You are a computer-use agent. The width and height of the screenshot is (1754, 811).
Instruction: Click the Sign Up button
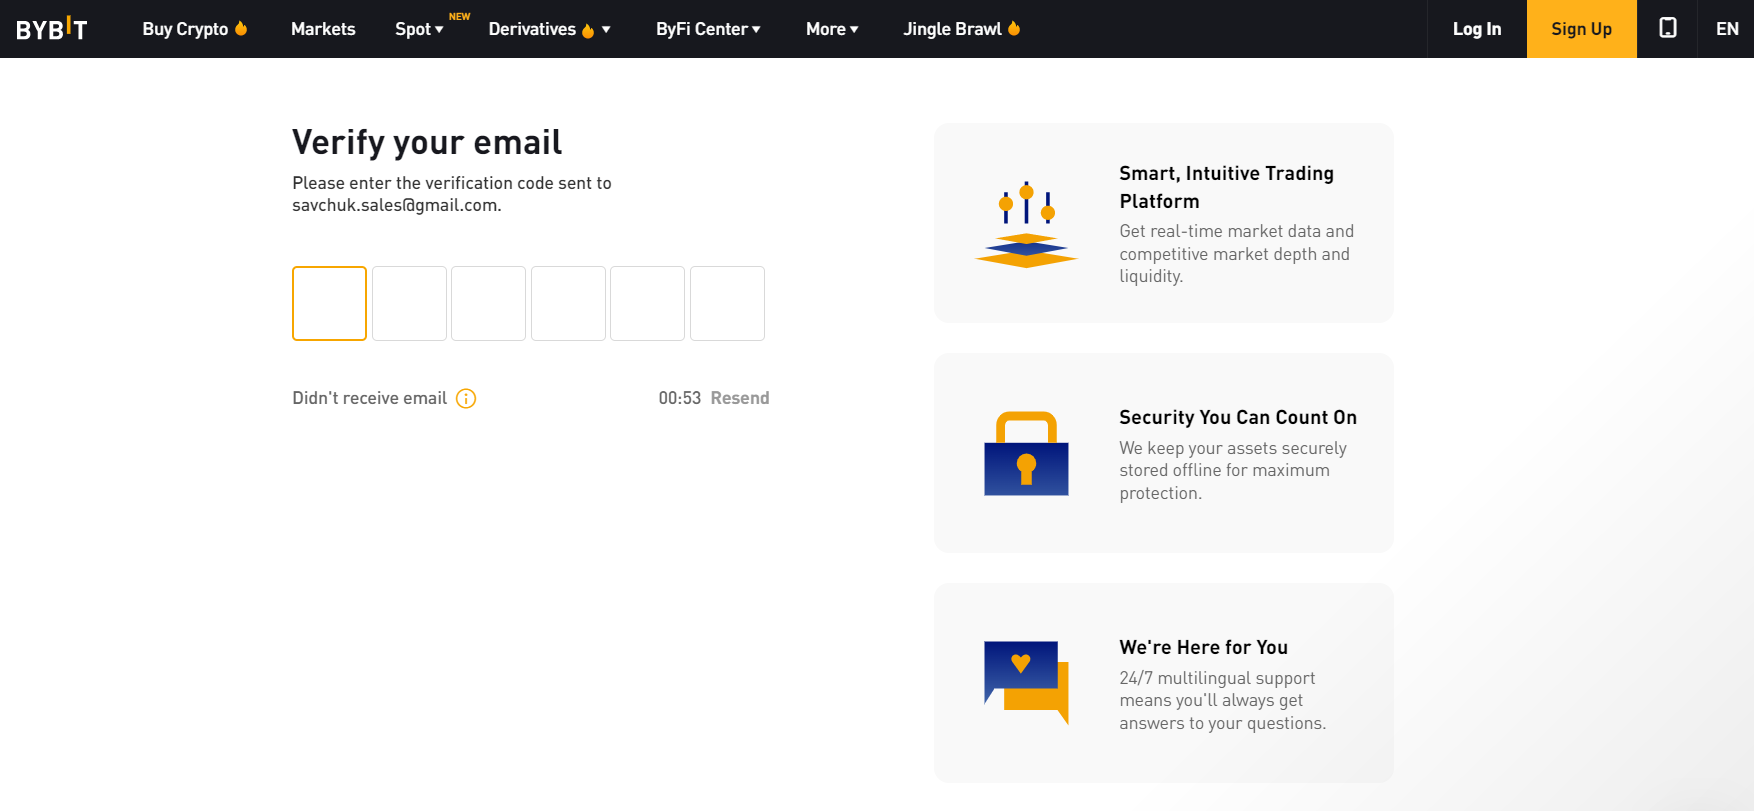tap(1582, 29)
